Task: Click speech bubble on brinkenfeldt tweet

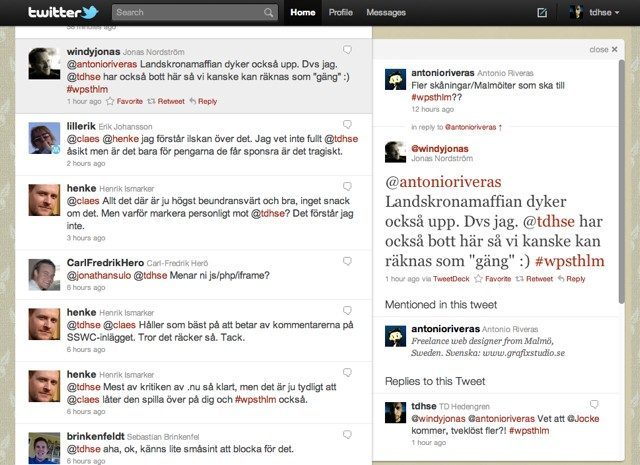Action: [x=347, y=434]
